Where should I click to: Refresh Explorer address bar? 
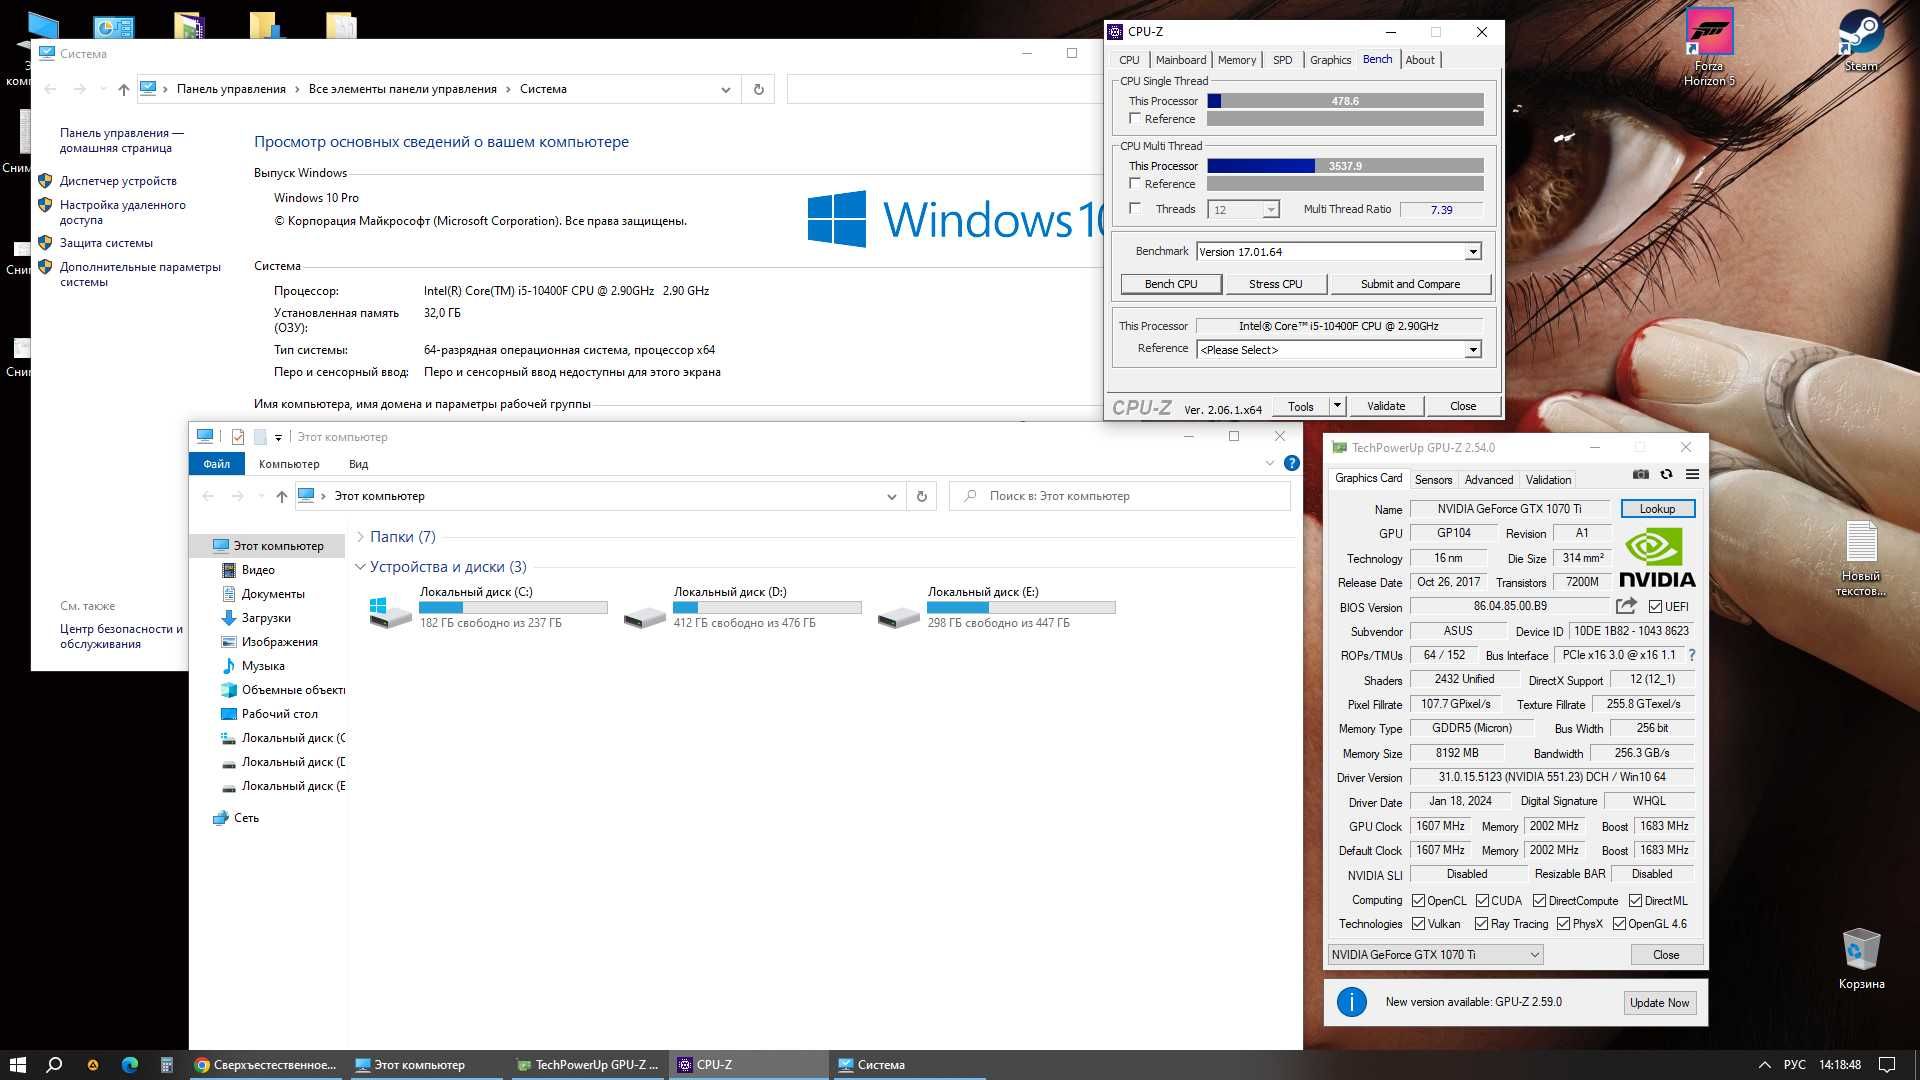tap(921, 496)
